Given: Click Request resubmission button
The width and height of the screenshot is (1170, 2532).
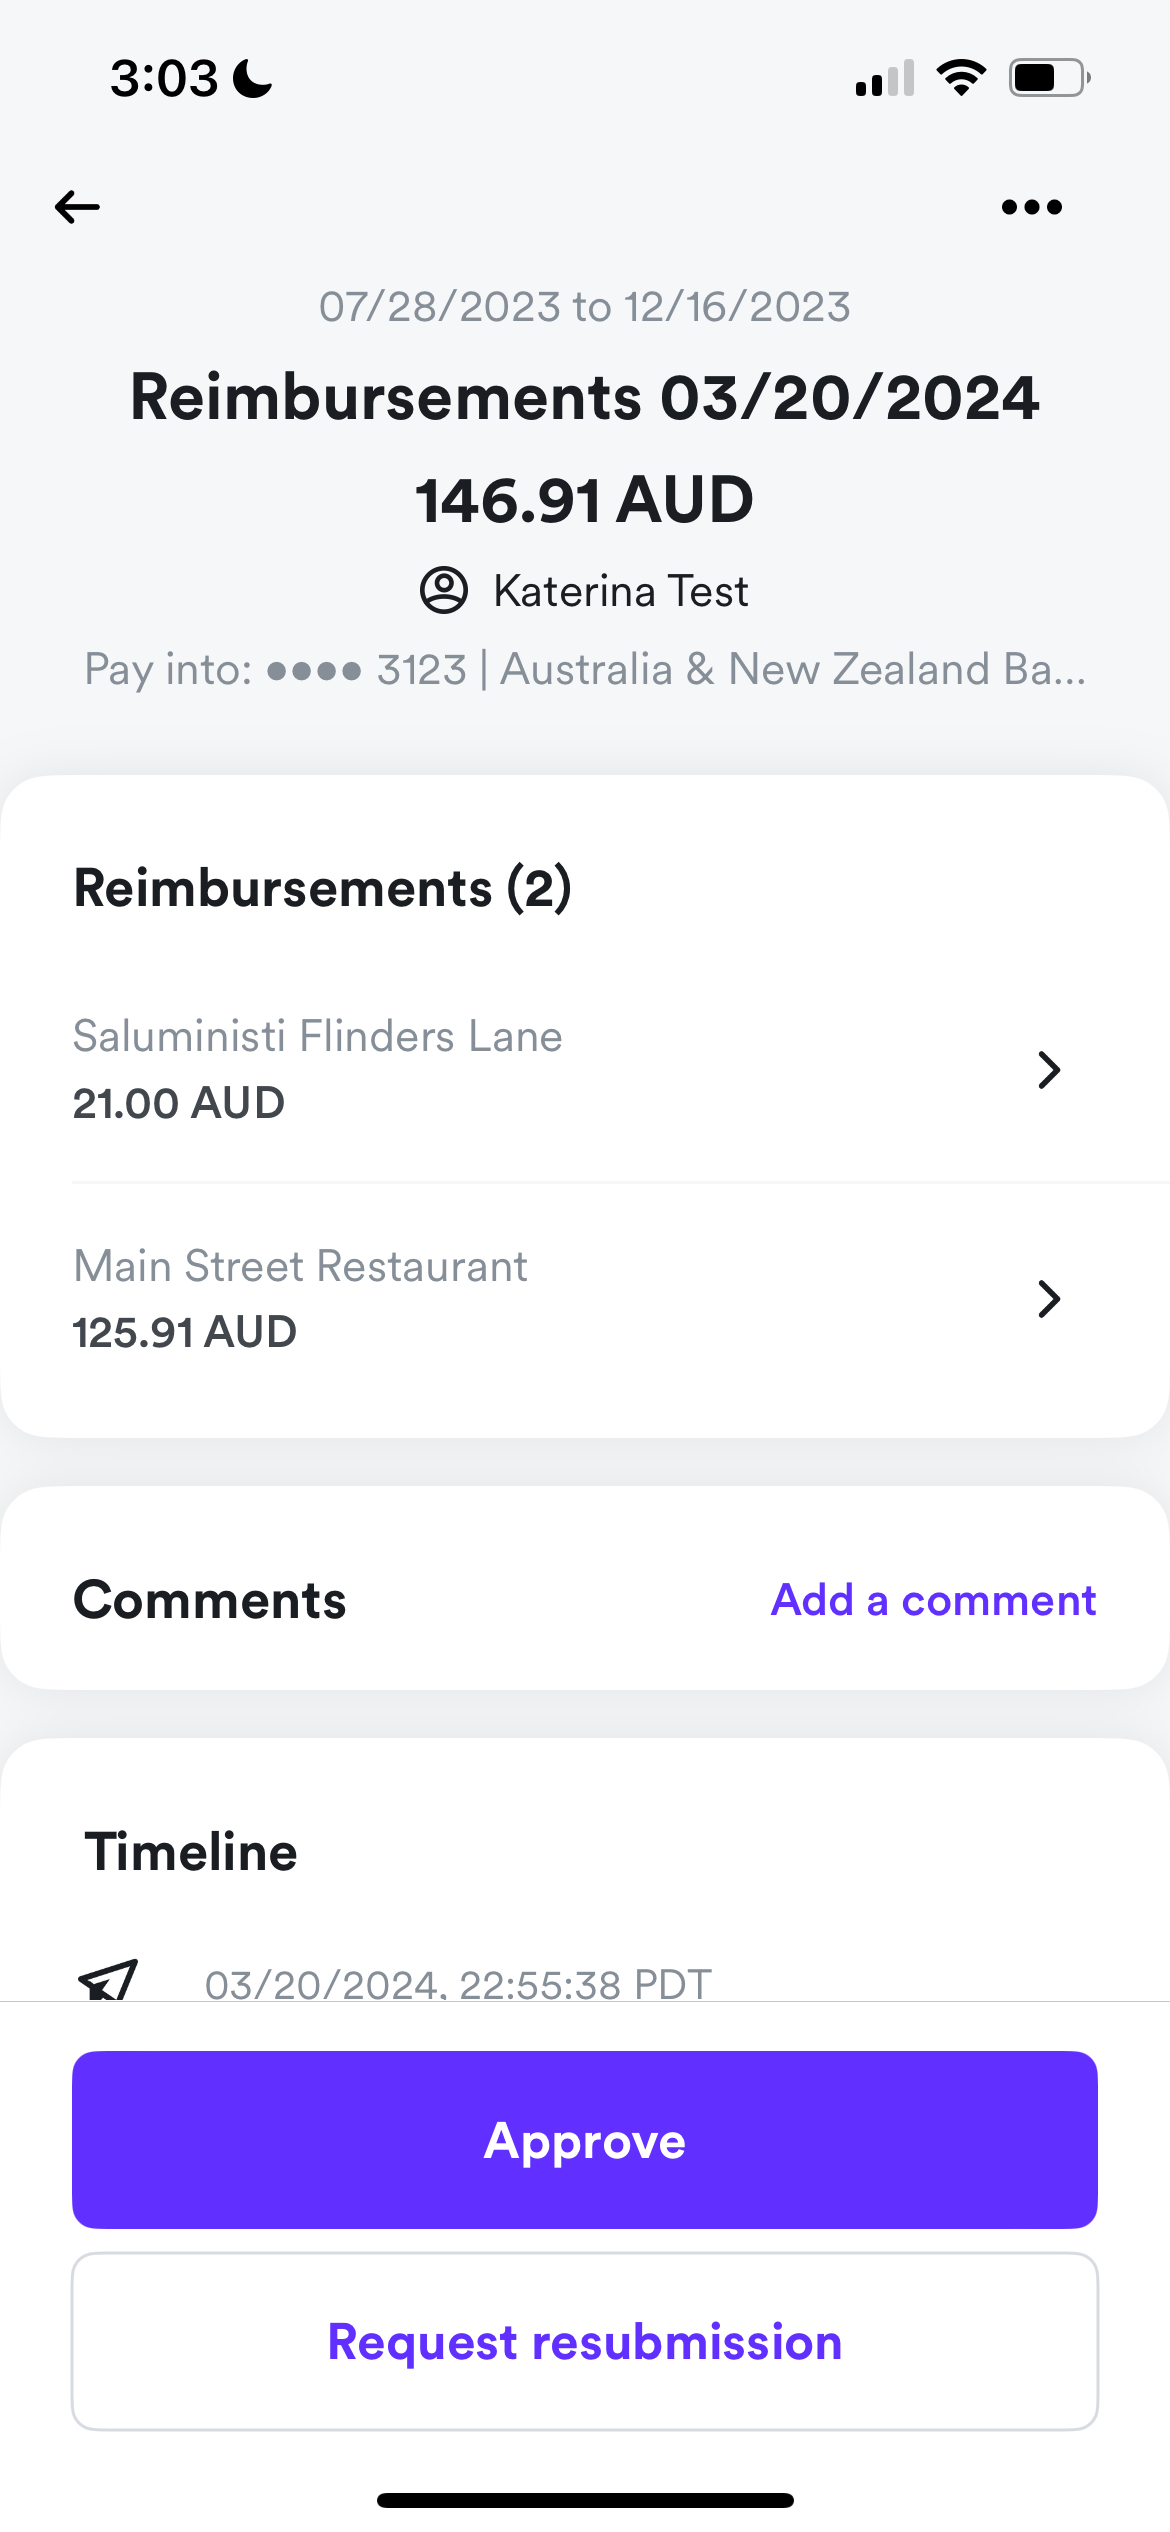Looking at the screenshot, I should (x=585, y=2342).
